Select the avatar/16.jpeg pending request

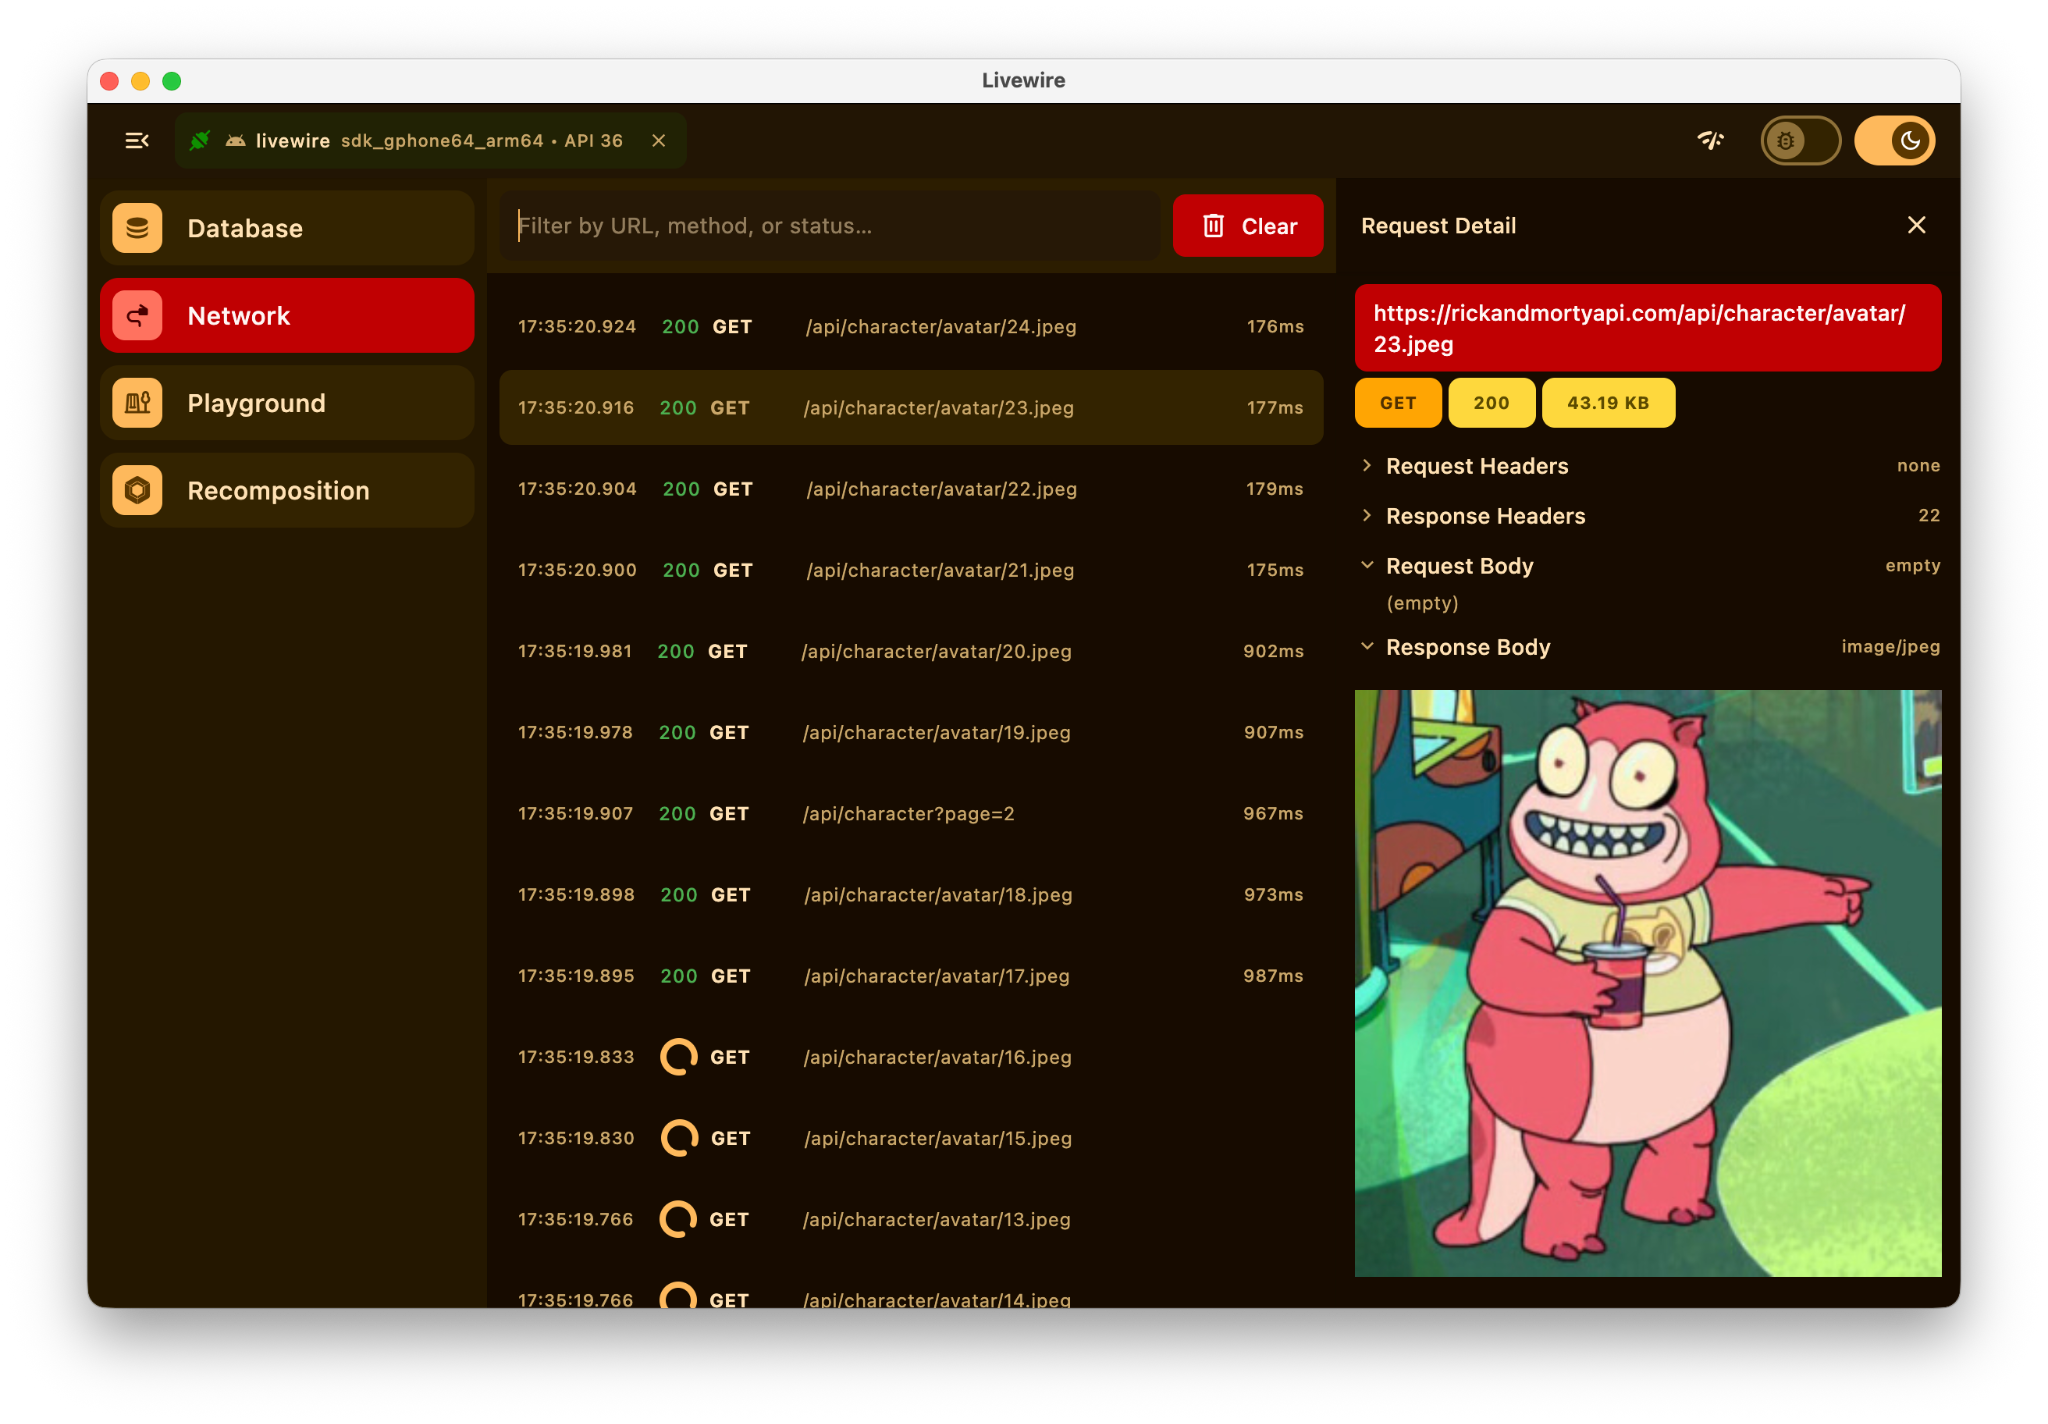[x=911, y=1057]
